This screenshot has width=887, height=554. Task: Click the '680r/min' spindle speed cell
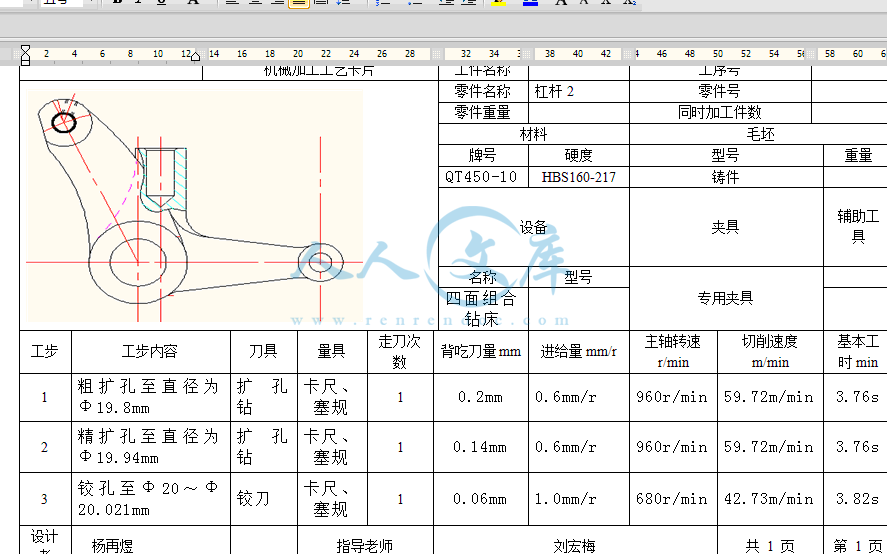(x=673, y=499)
